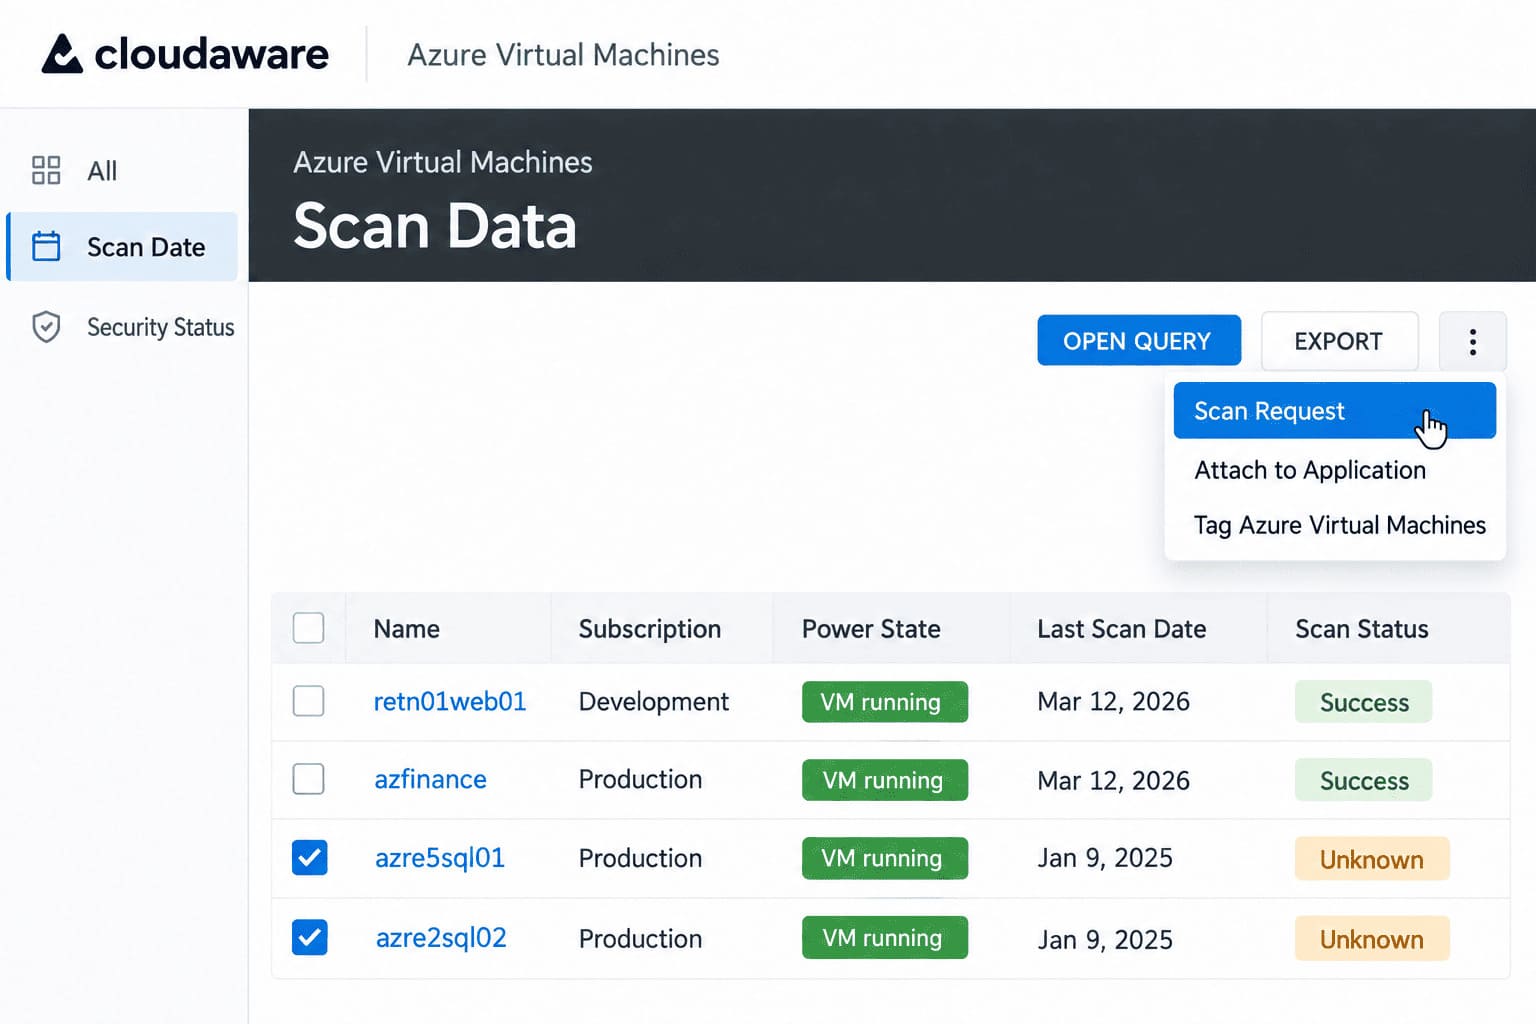
Task: Uncheck the azre2sql02 row checkbox
Action: click(309, 937)
